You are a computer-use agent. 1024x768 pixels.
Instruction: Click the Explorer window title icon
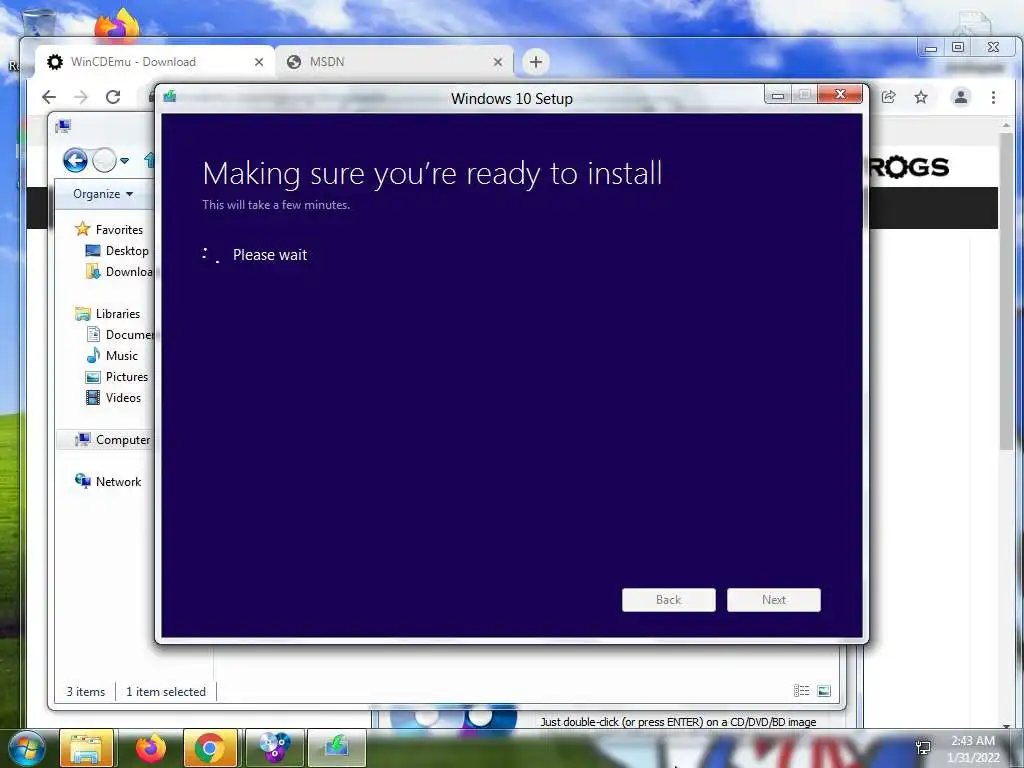pyautogui.click(x=63, y=126)
